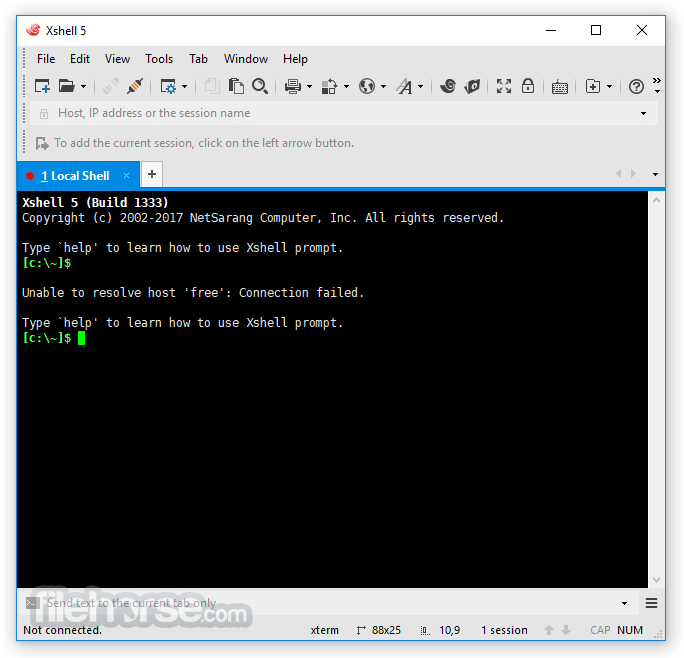Open the virtual keyboard icon

coord(560,87)
